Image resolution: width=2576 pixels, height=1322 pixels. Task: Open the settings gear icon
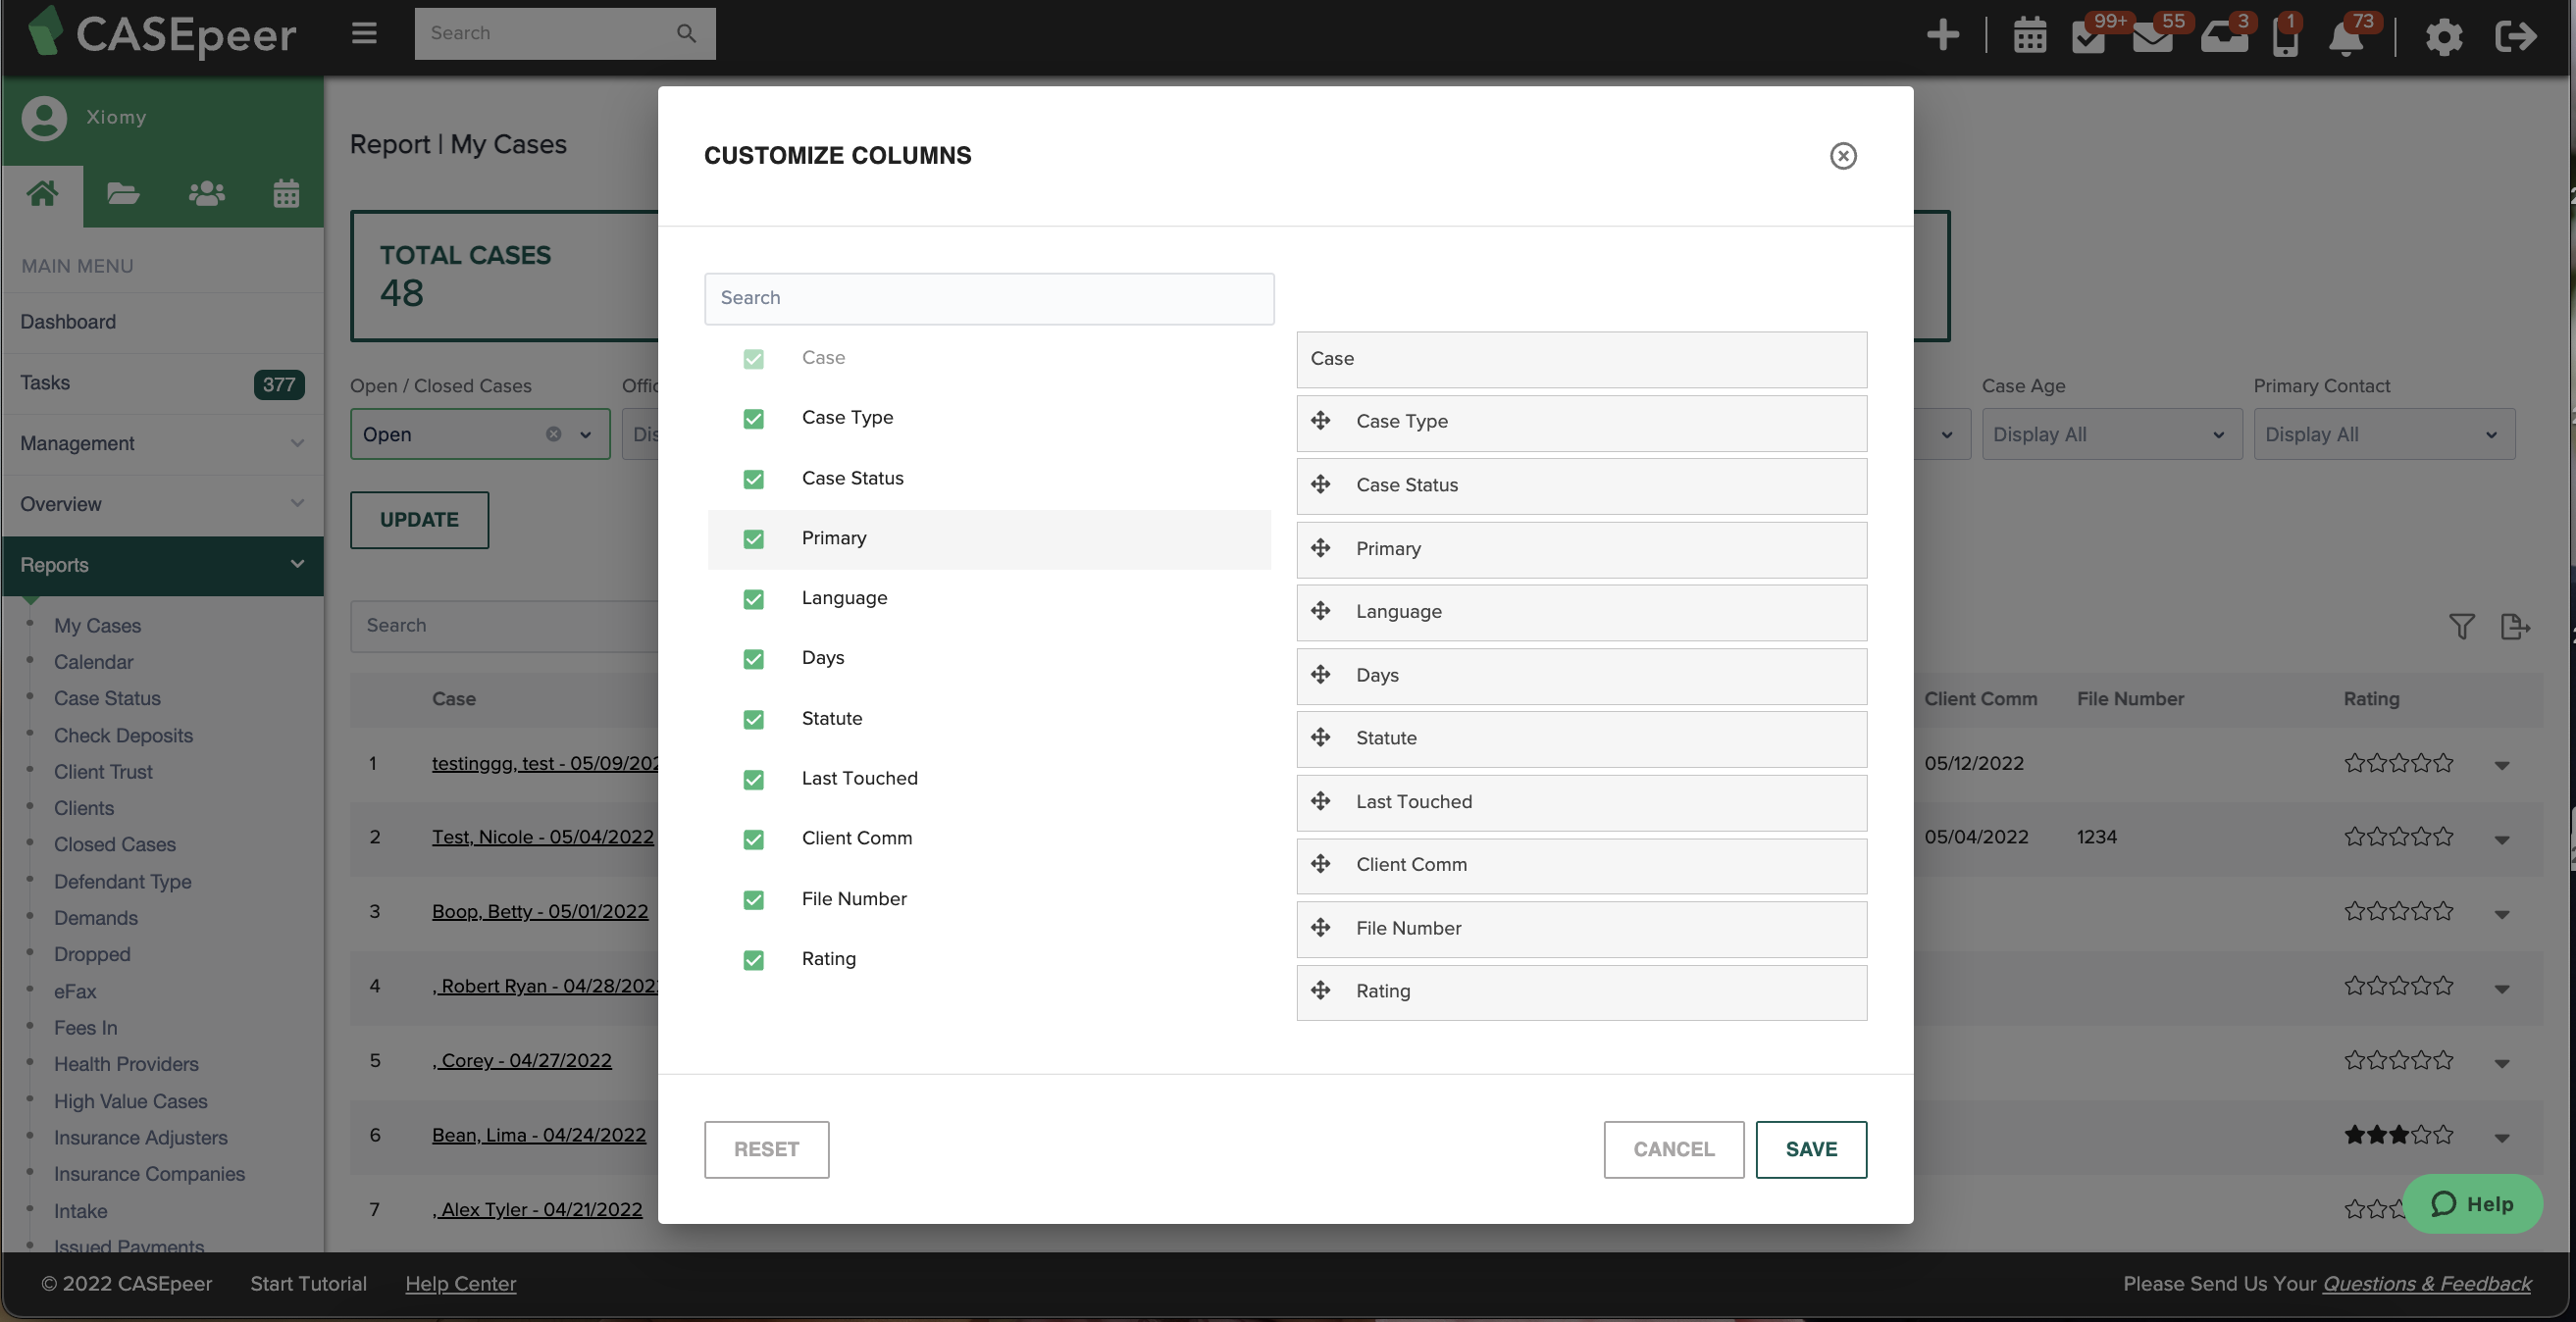2443,37
